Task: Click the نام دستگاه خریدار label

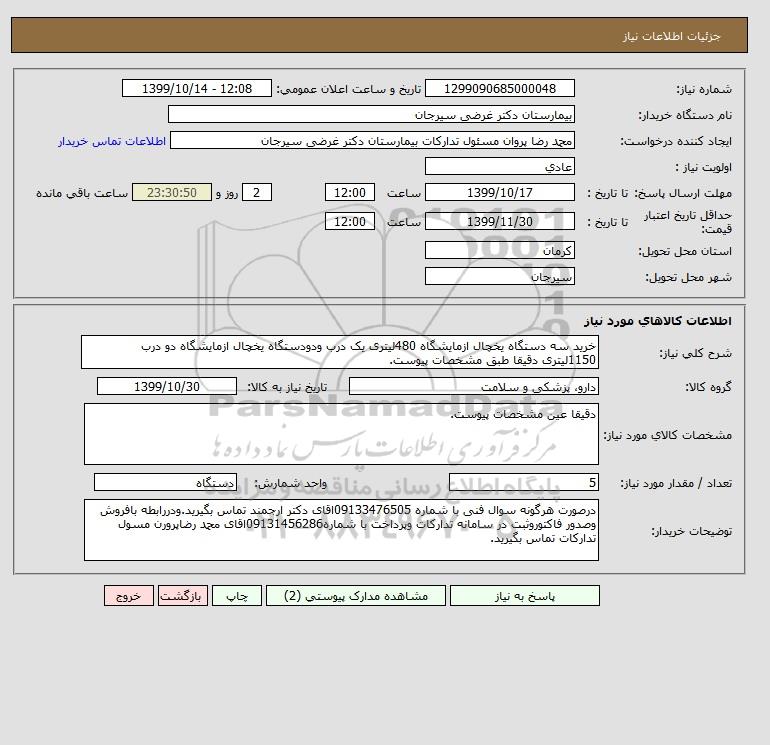Action: click(x=685, y=115)
